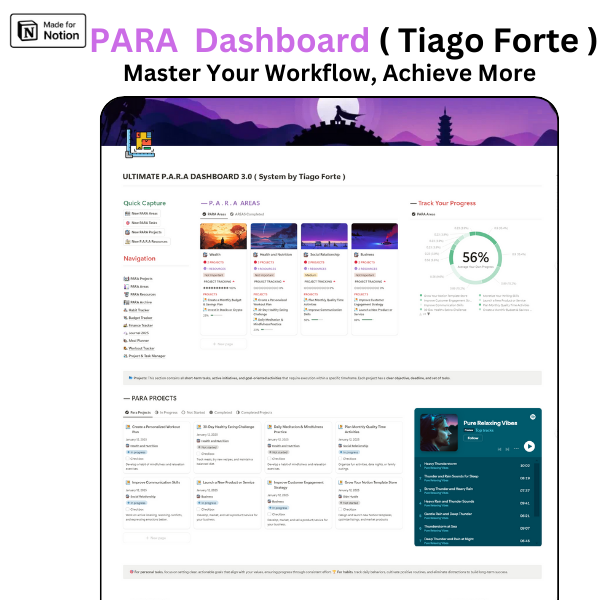600x600 pixels.
Task: Click the icon beside the Wealth card title
Action: pyautogui.click(x=205, y=254)
